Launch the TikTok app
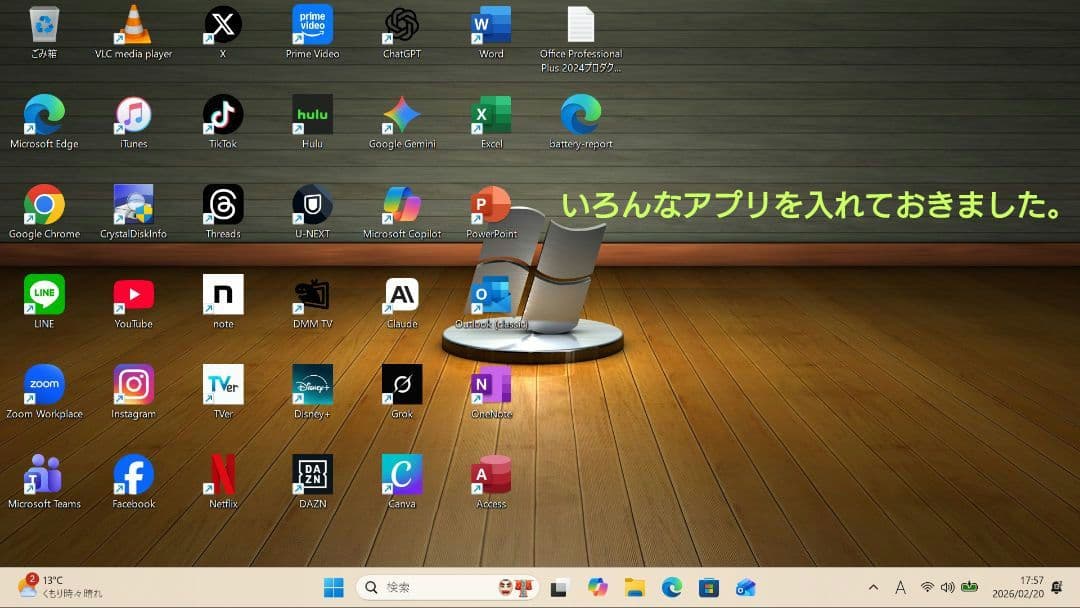 222,115
